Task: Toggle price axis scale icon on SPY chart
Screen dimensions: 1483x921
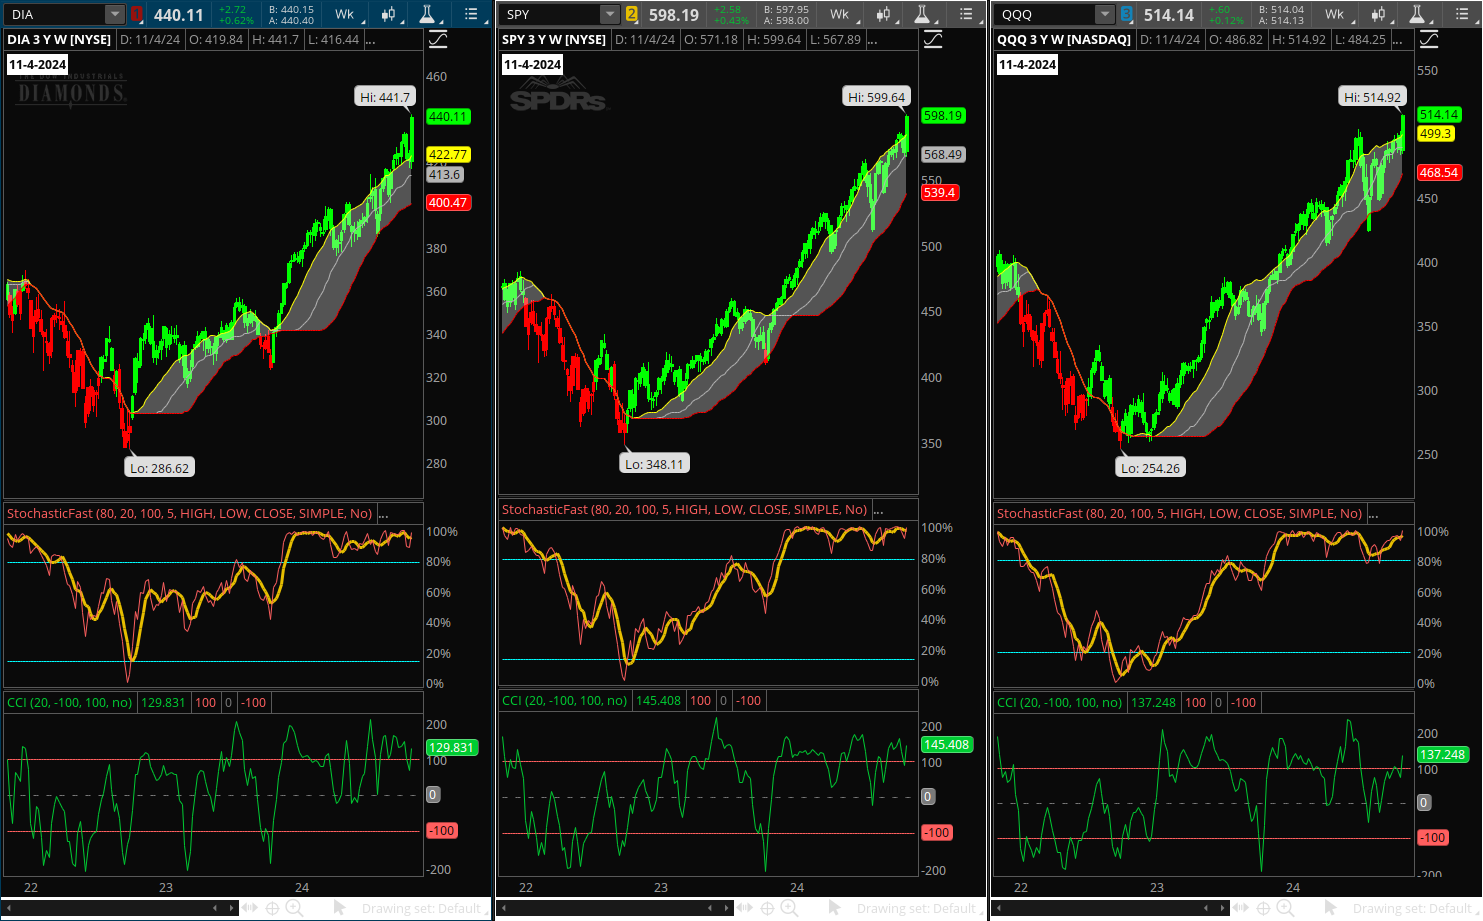Action: pyautogui.click(x=933, y=39)
